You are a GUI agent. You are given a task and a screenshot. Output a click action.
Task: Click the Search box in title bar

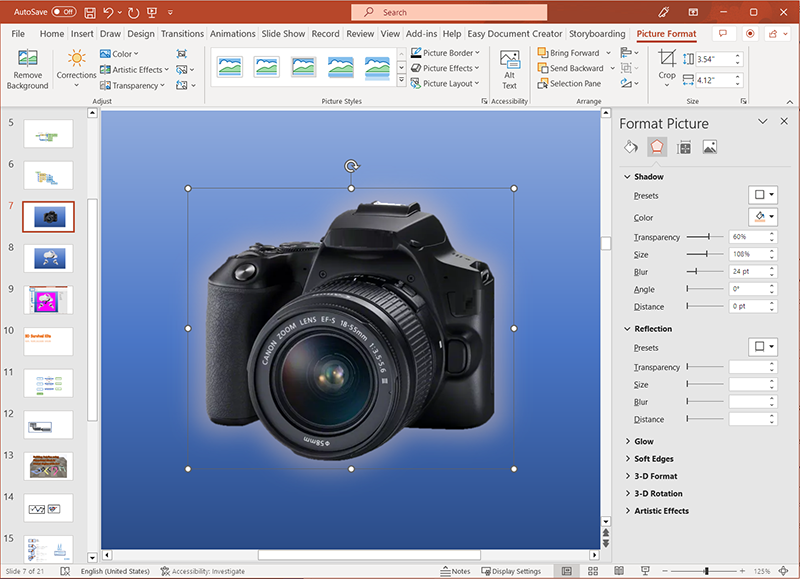[x=449, y=12]
